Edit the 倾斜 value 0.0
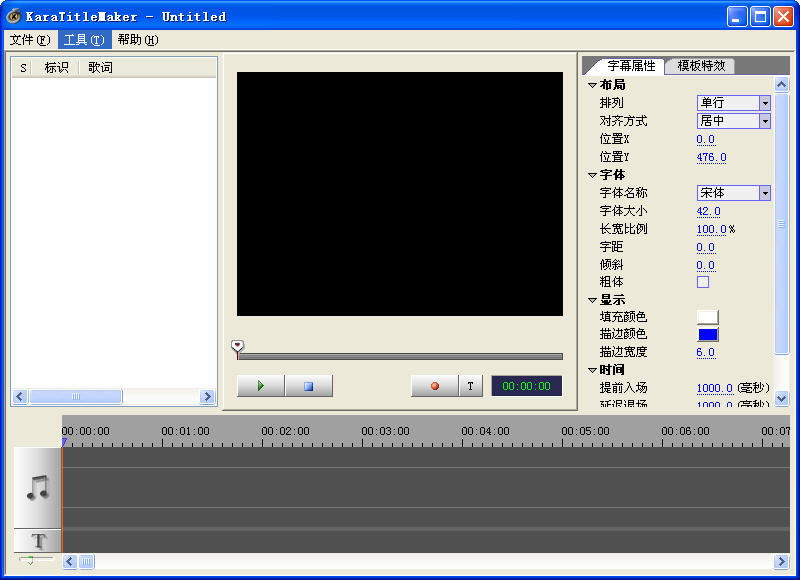This screenshot has width=800, height=580. (706, 265)
